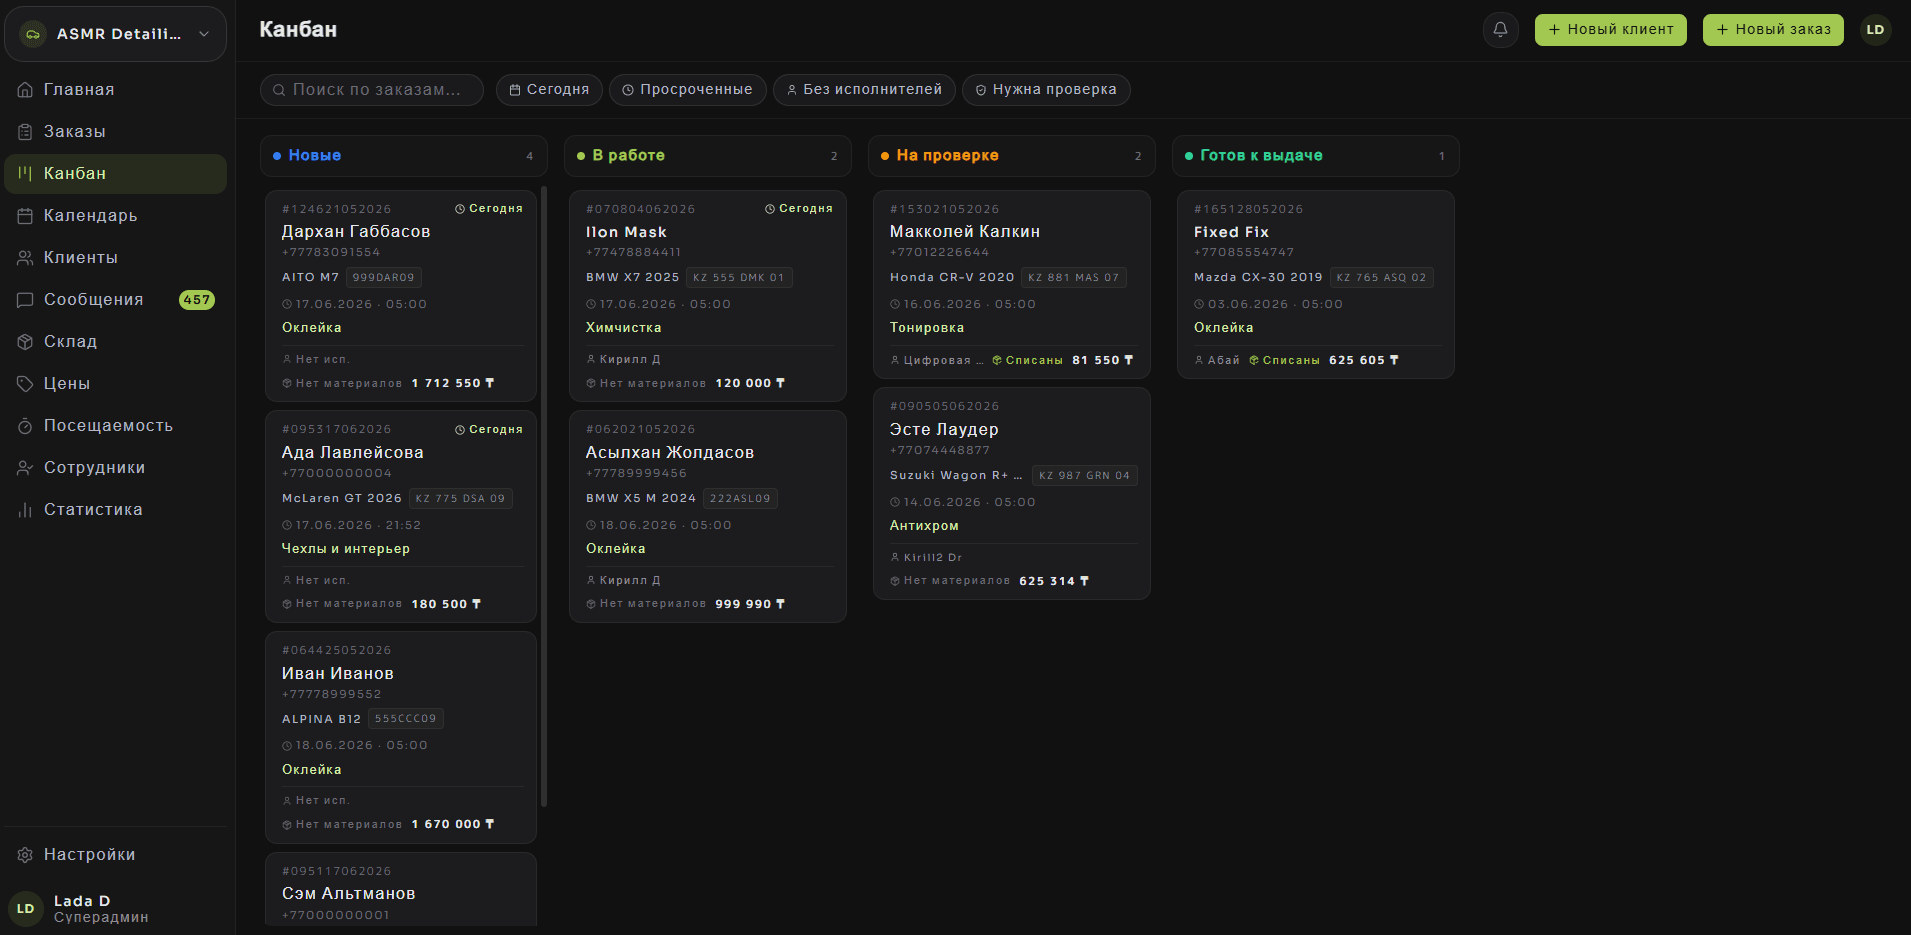The height and width of the screenshot is (935, 1911).
Task: Open Fixed Fix order card
Action: tap(1316, 285)
